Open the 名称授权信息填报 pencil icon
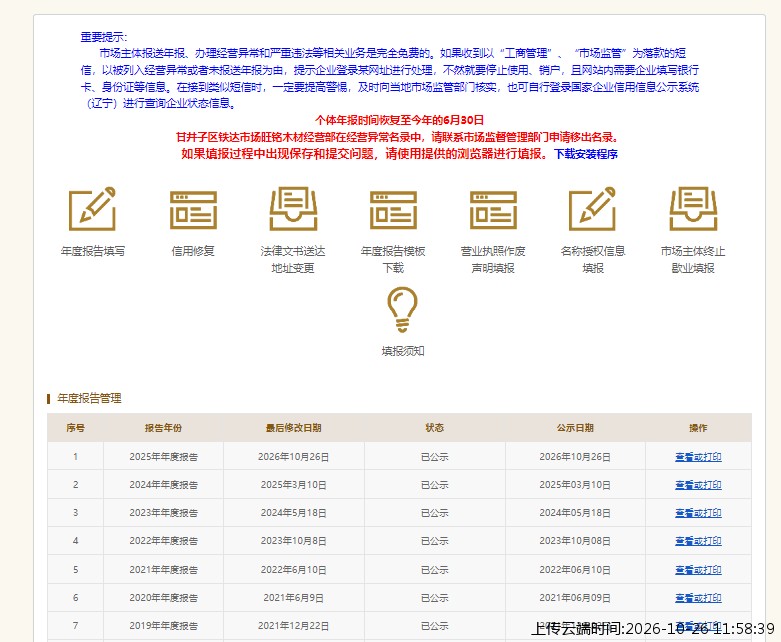 coord(593,209)
